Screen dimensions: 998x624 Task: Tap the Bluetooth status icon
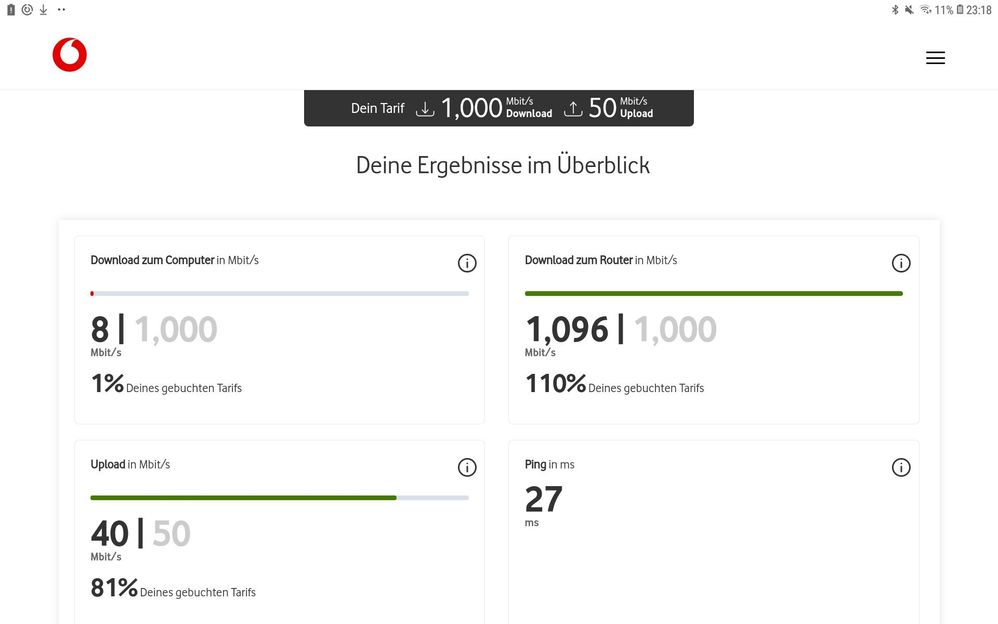click(x=895, y=10)
